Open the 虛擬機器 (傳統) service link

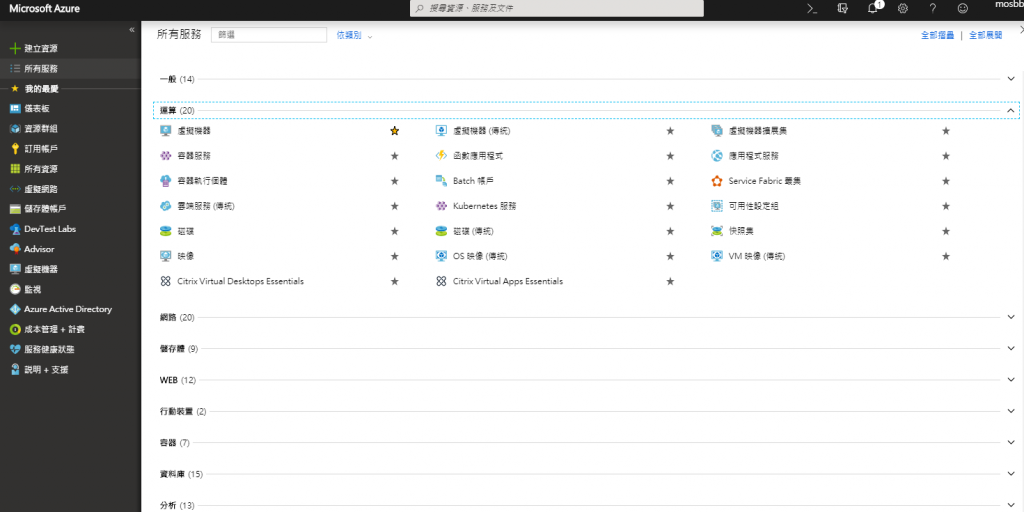(482, 131)
